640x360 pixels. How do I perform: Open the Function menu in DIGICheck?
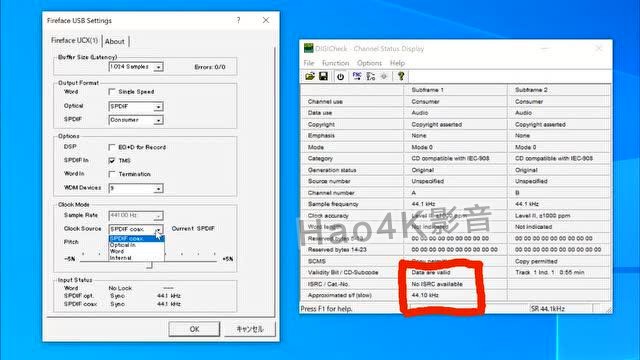click(x=336, y=63)
